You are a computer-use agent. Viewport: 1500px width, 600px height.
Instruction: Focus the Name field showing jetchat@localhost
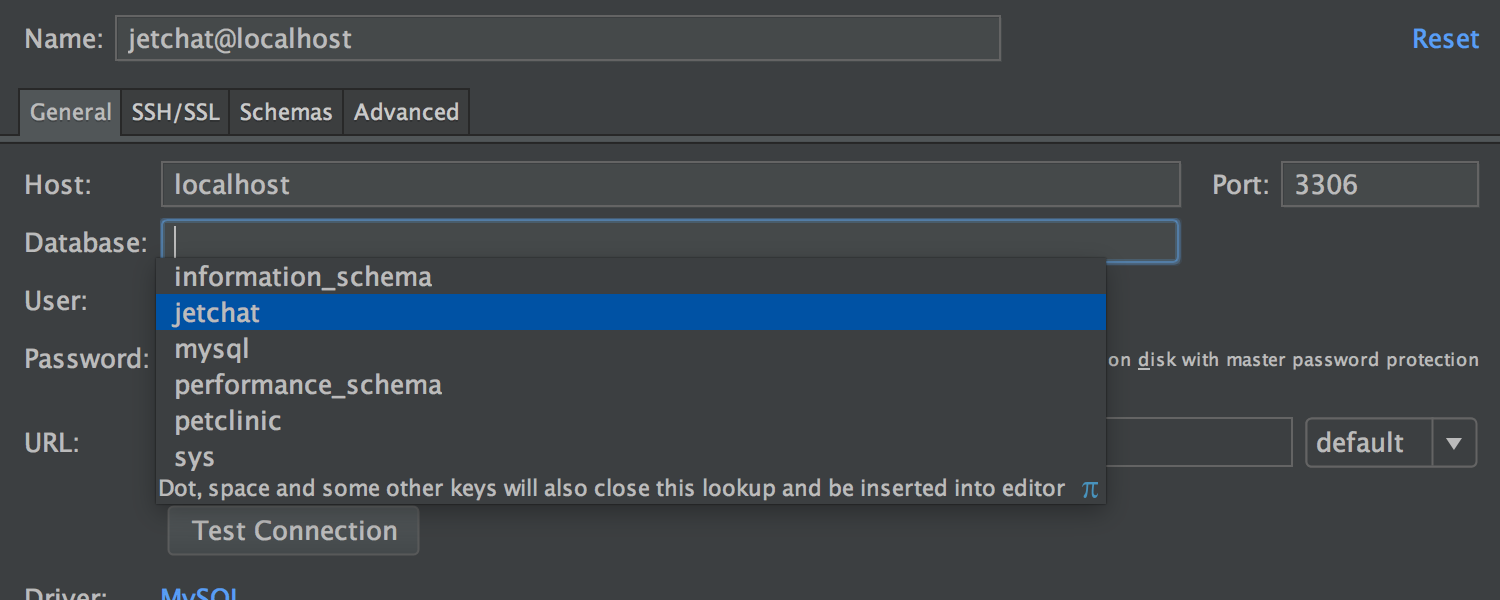(x=558, y=38)
